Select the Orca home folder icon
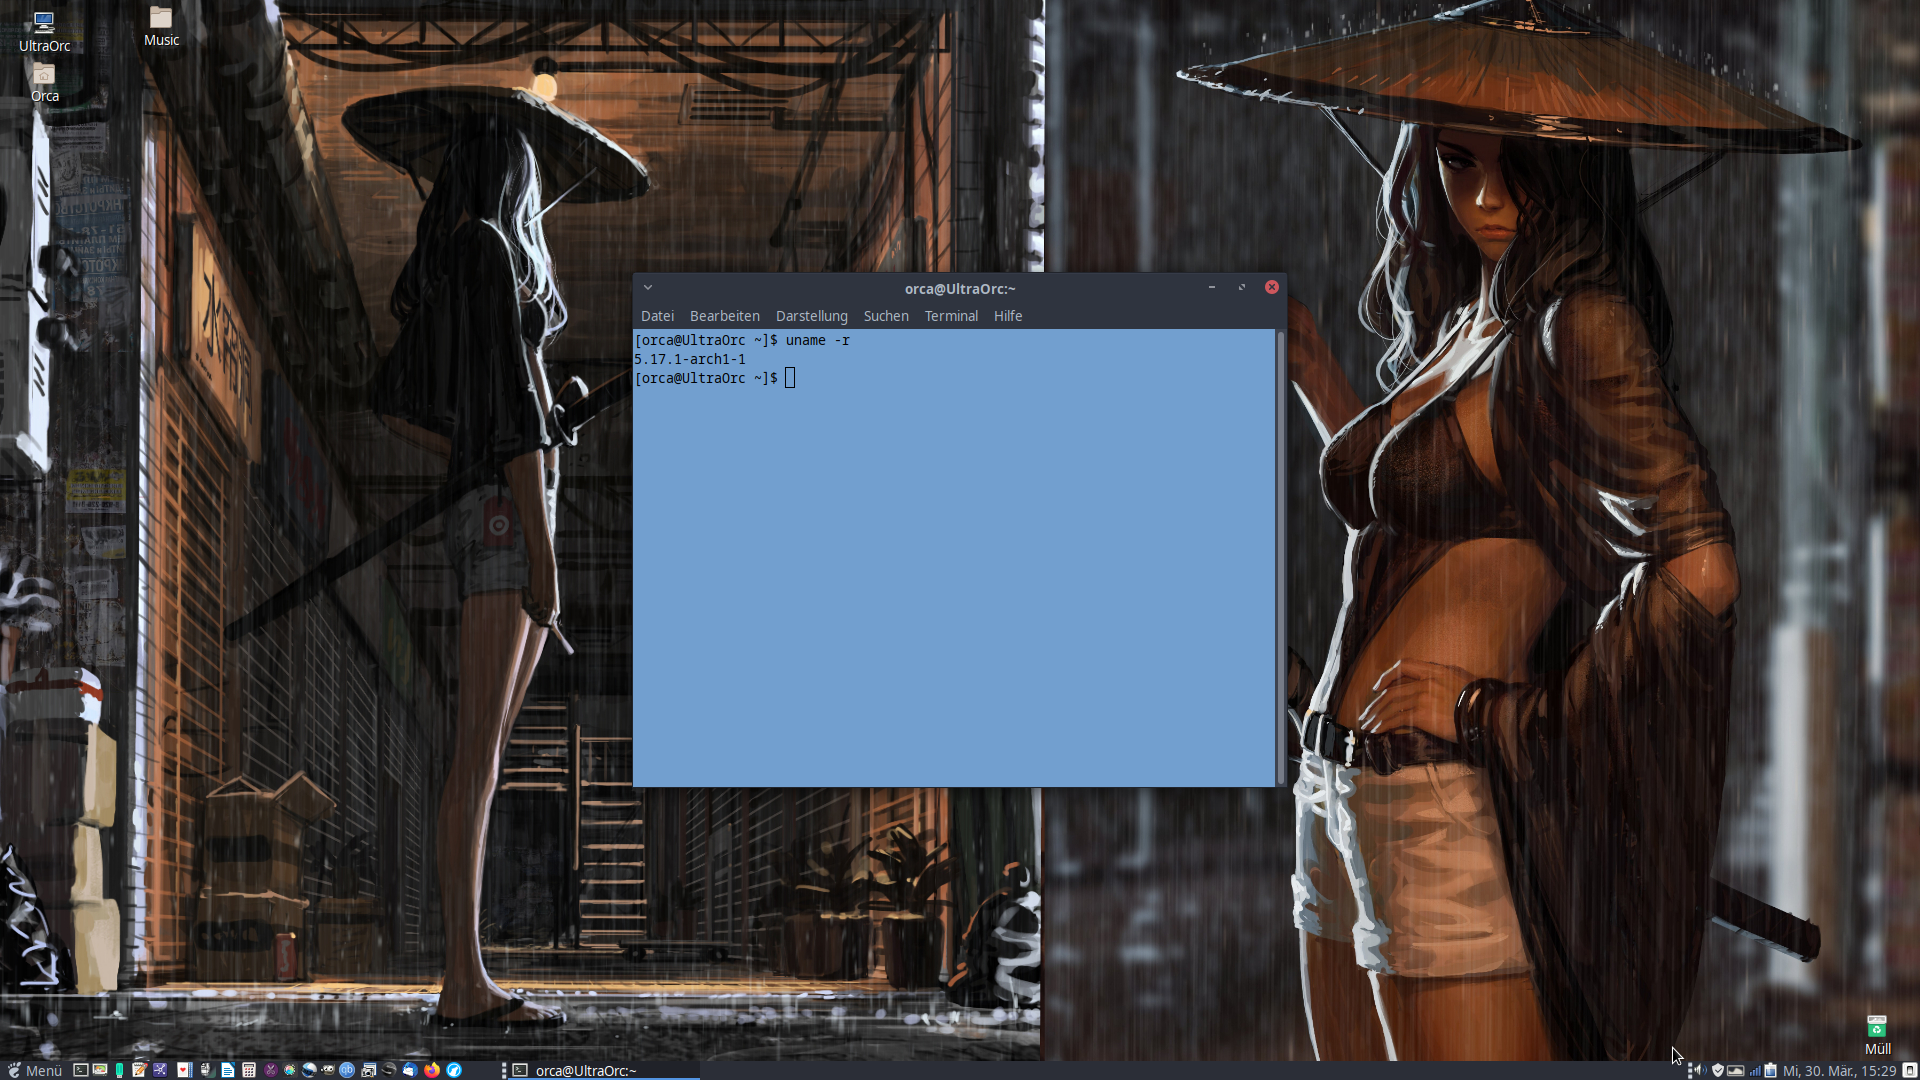The width and height of the screenshot is (1920, 1080). tap(44, 83)
